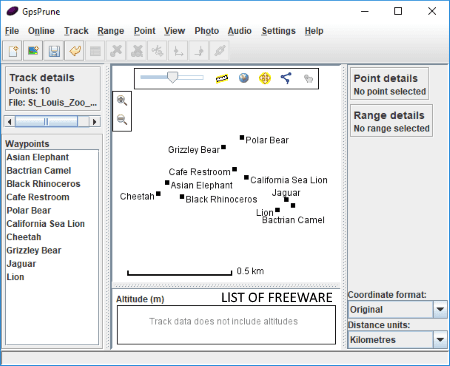The width and height of the screenshot is (450, 366).
Task: Select Lion in Waypoints list
Action: (x=52, y=277)
